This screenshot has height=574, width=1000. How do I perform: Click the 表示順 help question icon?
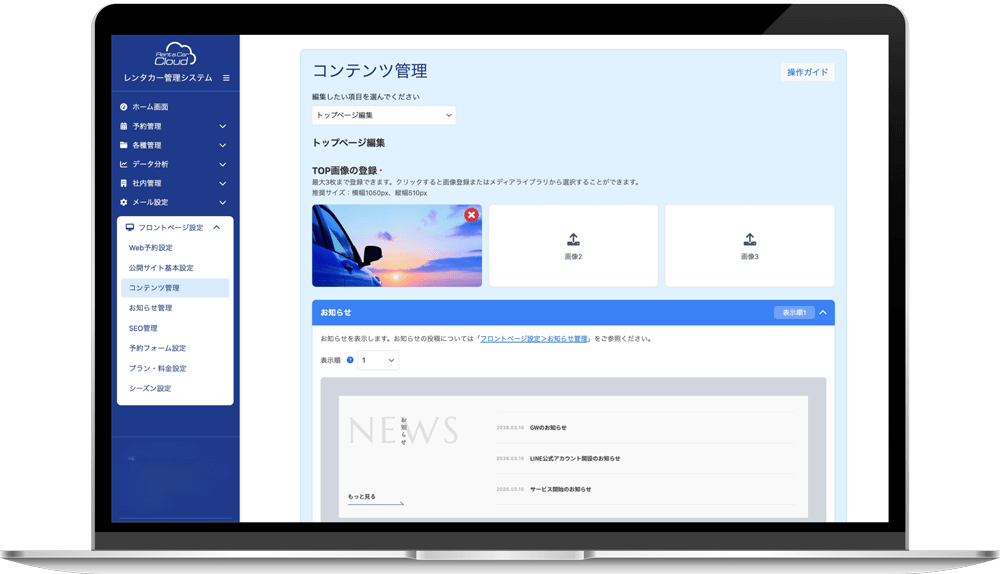[350, 360]
